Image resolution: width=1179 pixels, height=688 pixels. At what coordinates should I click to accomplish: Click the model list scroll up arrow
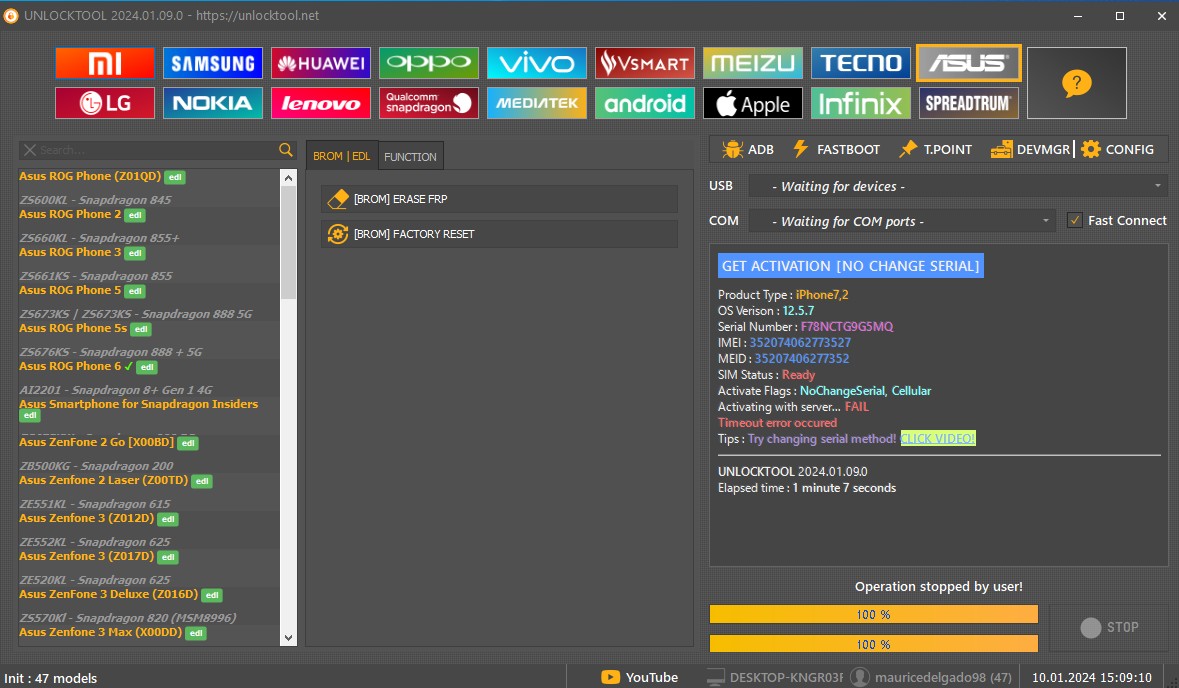tap(288, 177)
